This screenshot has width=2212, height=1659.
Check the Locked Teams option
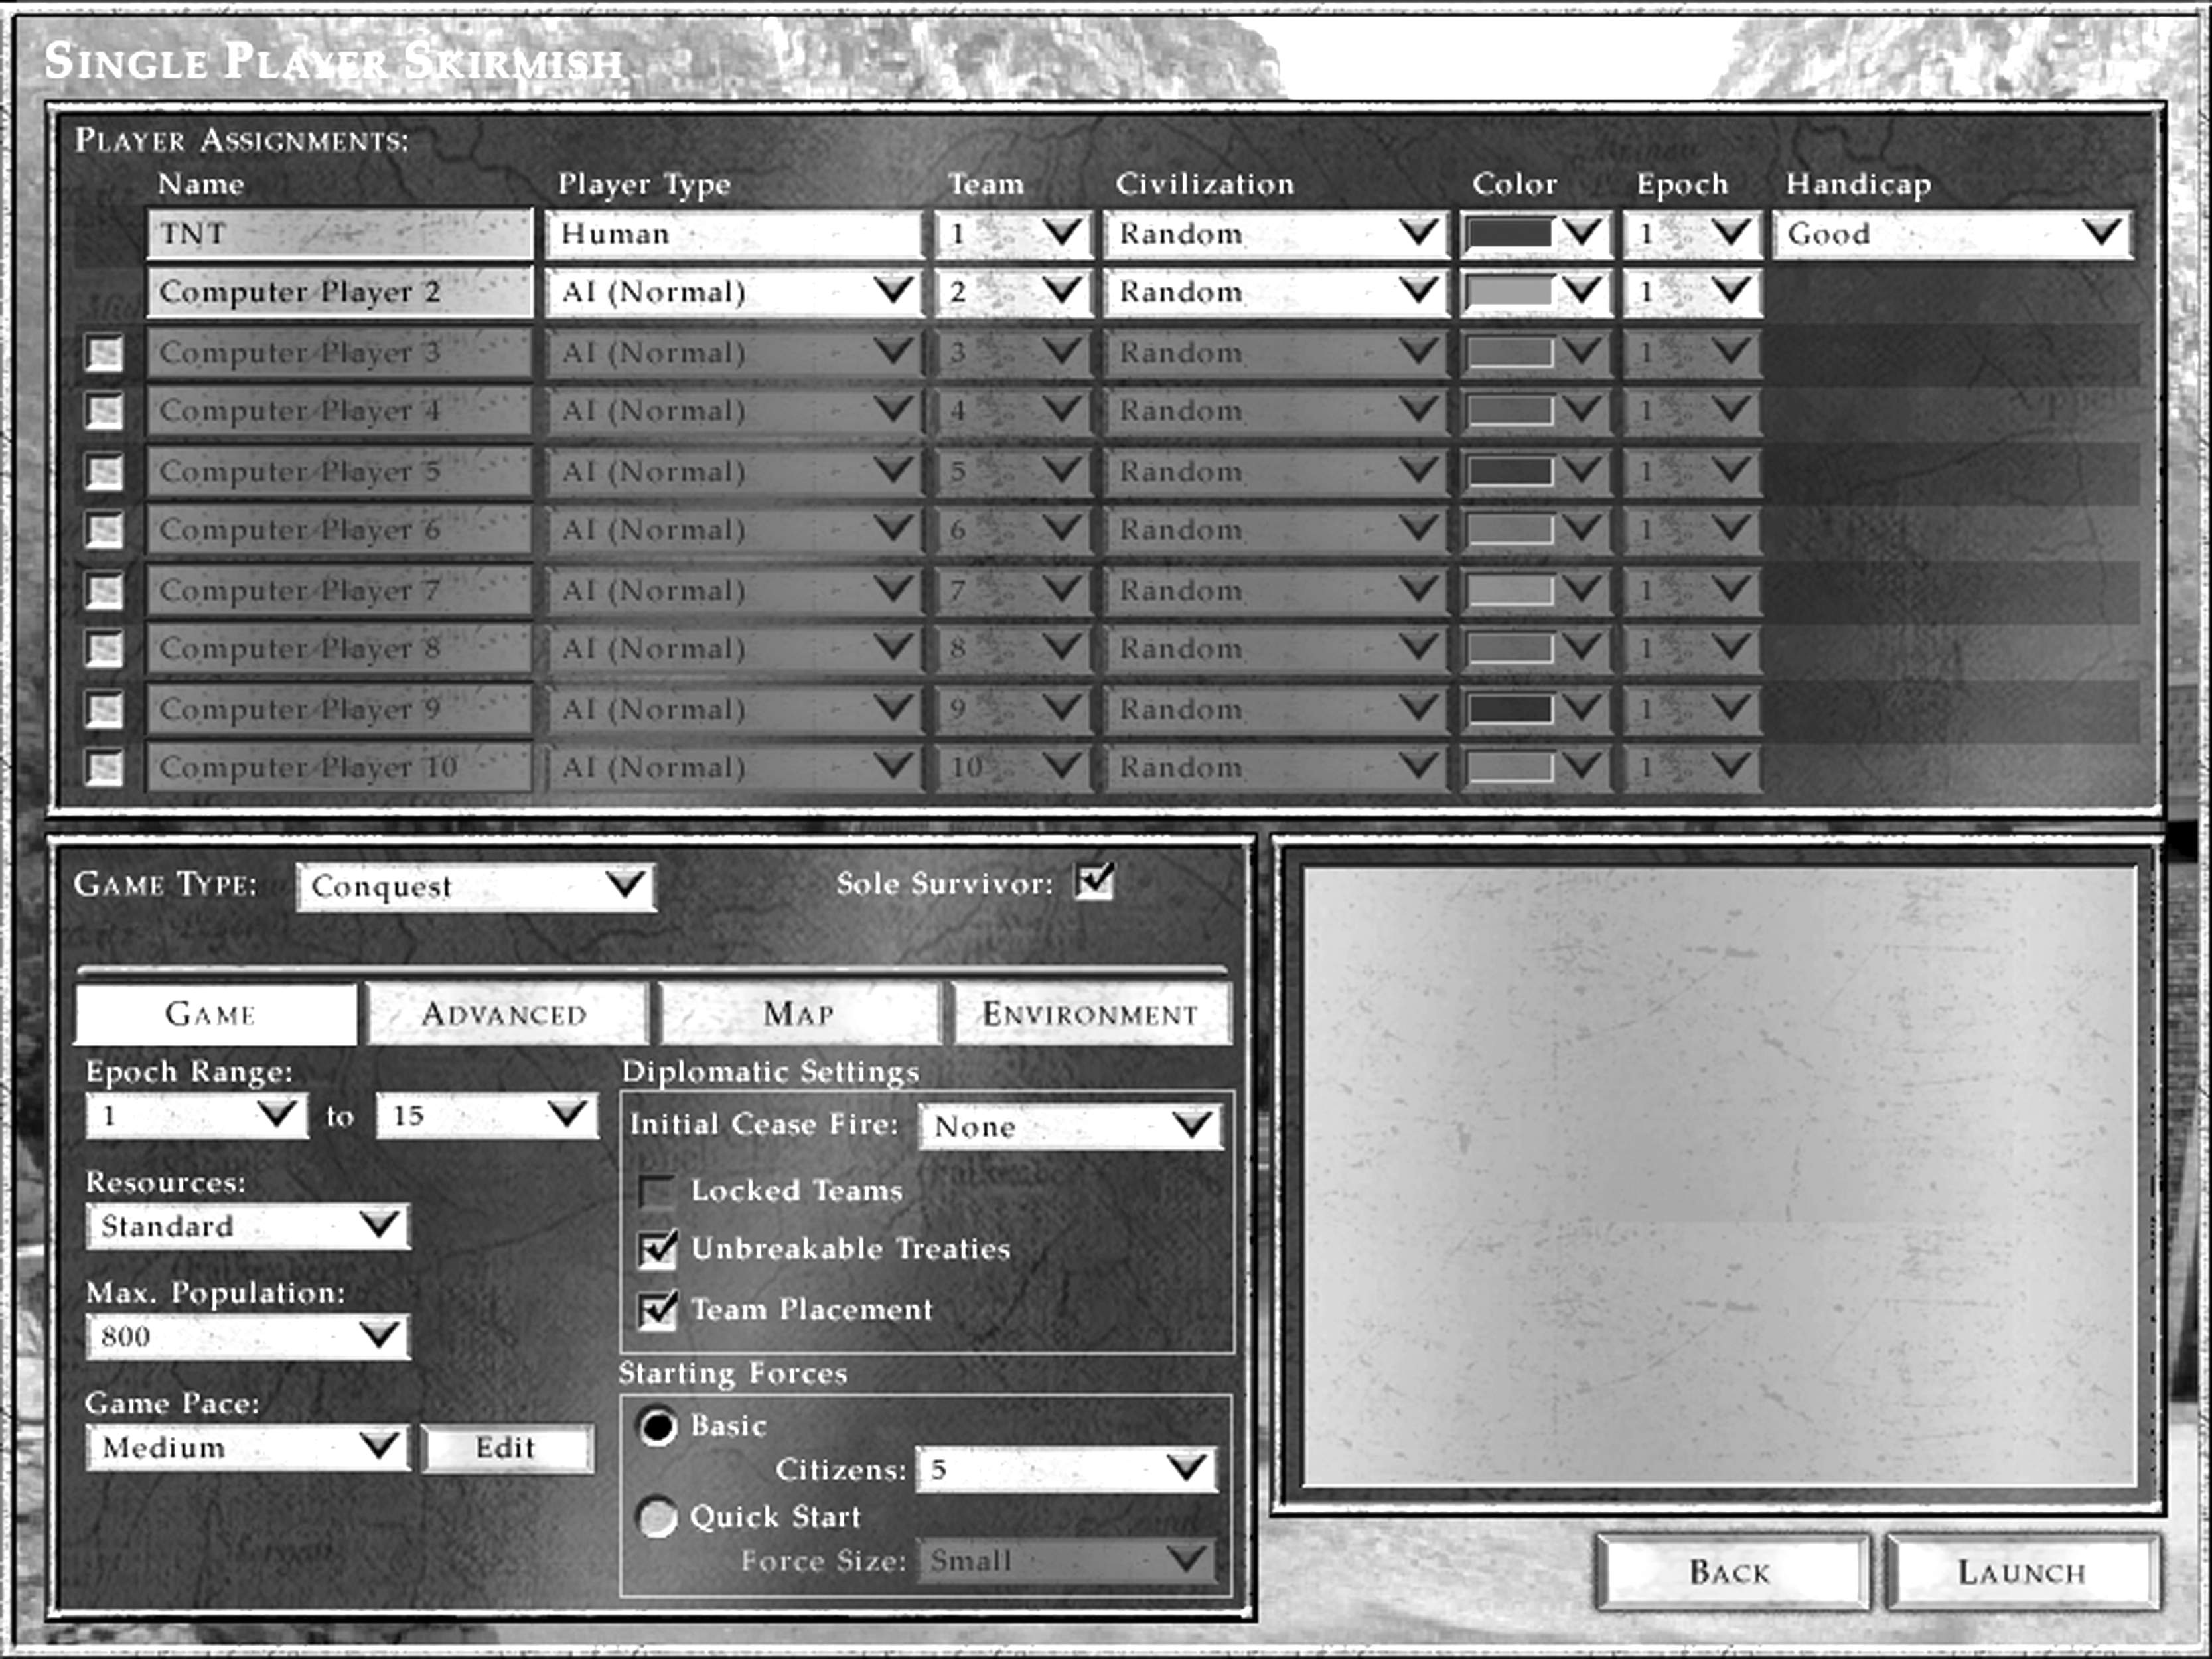pos(657,1191)
